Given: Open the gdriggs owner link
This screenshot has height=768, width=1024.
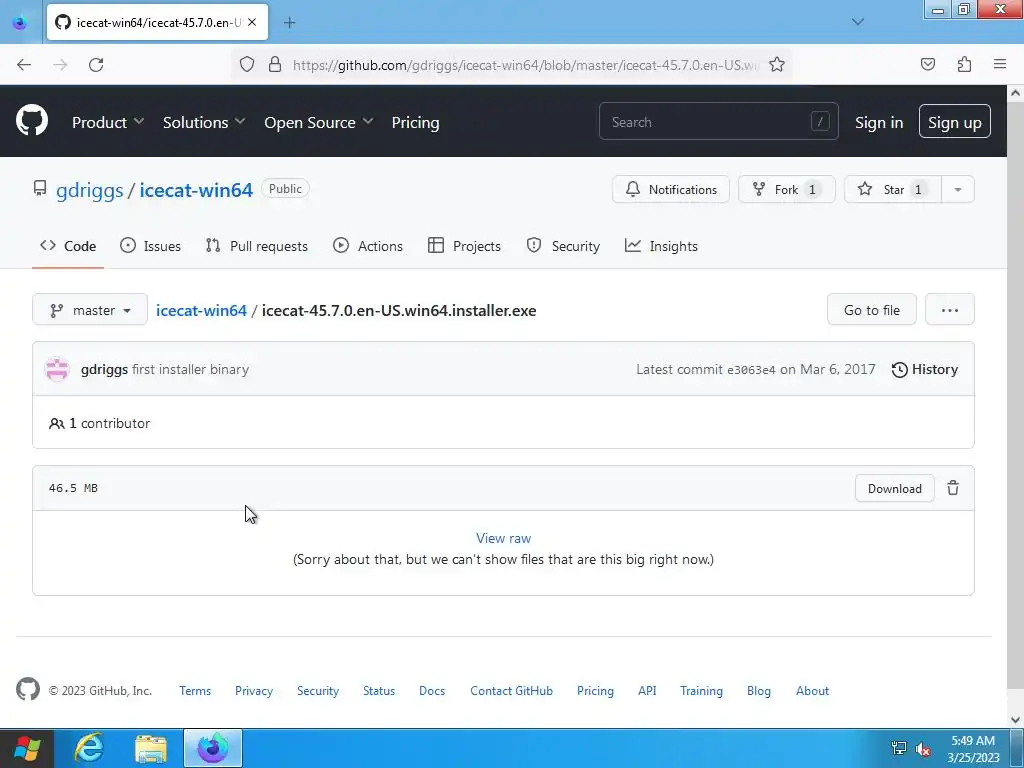Looking at the screenshot, I should click(89, 190).
